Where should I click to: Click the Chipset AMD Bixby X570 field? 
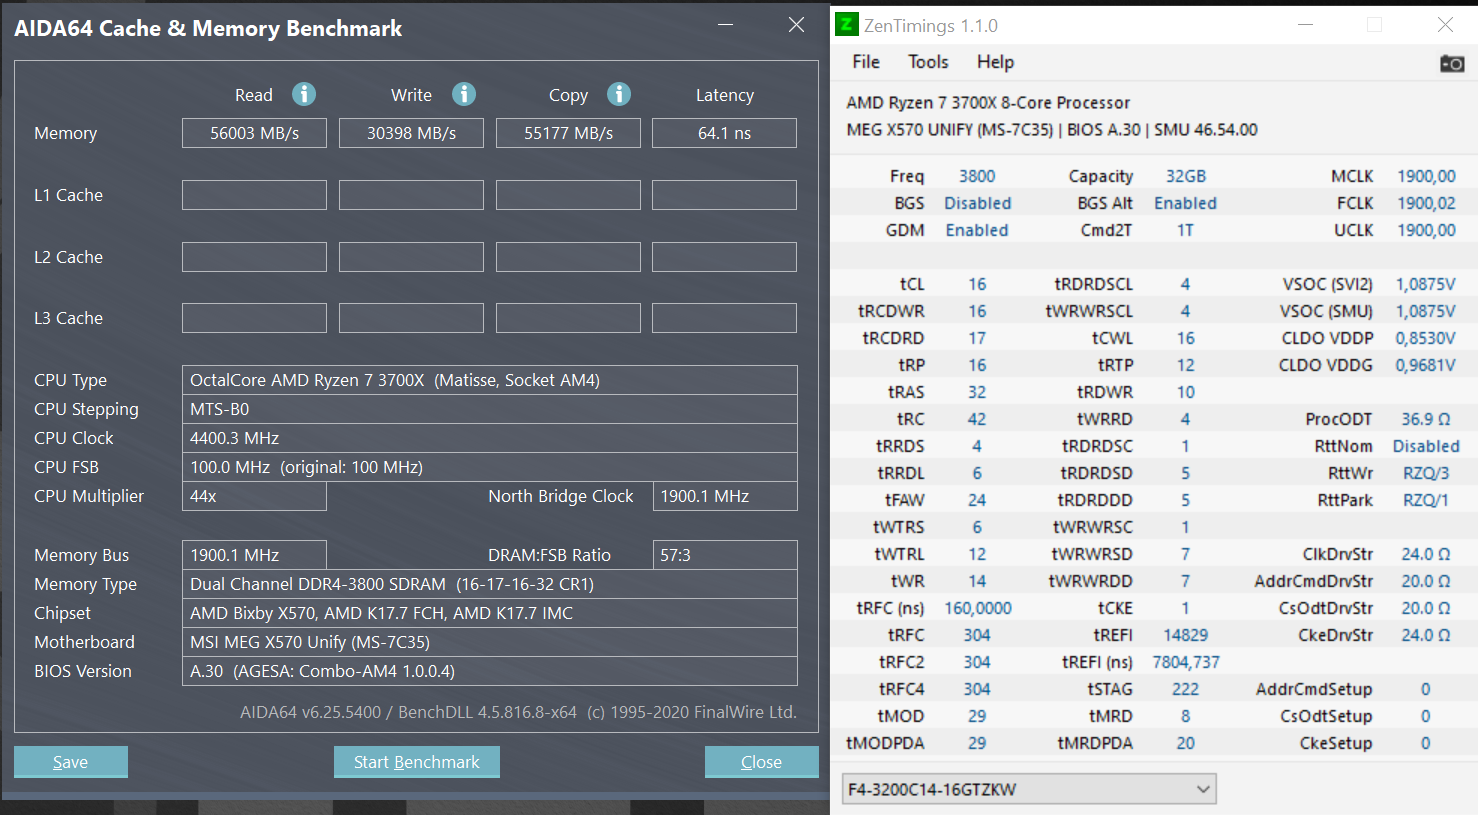click(490, 613)
